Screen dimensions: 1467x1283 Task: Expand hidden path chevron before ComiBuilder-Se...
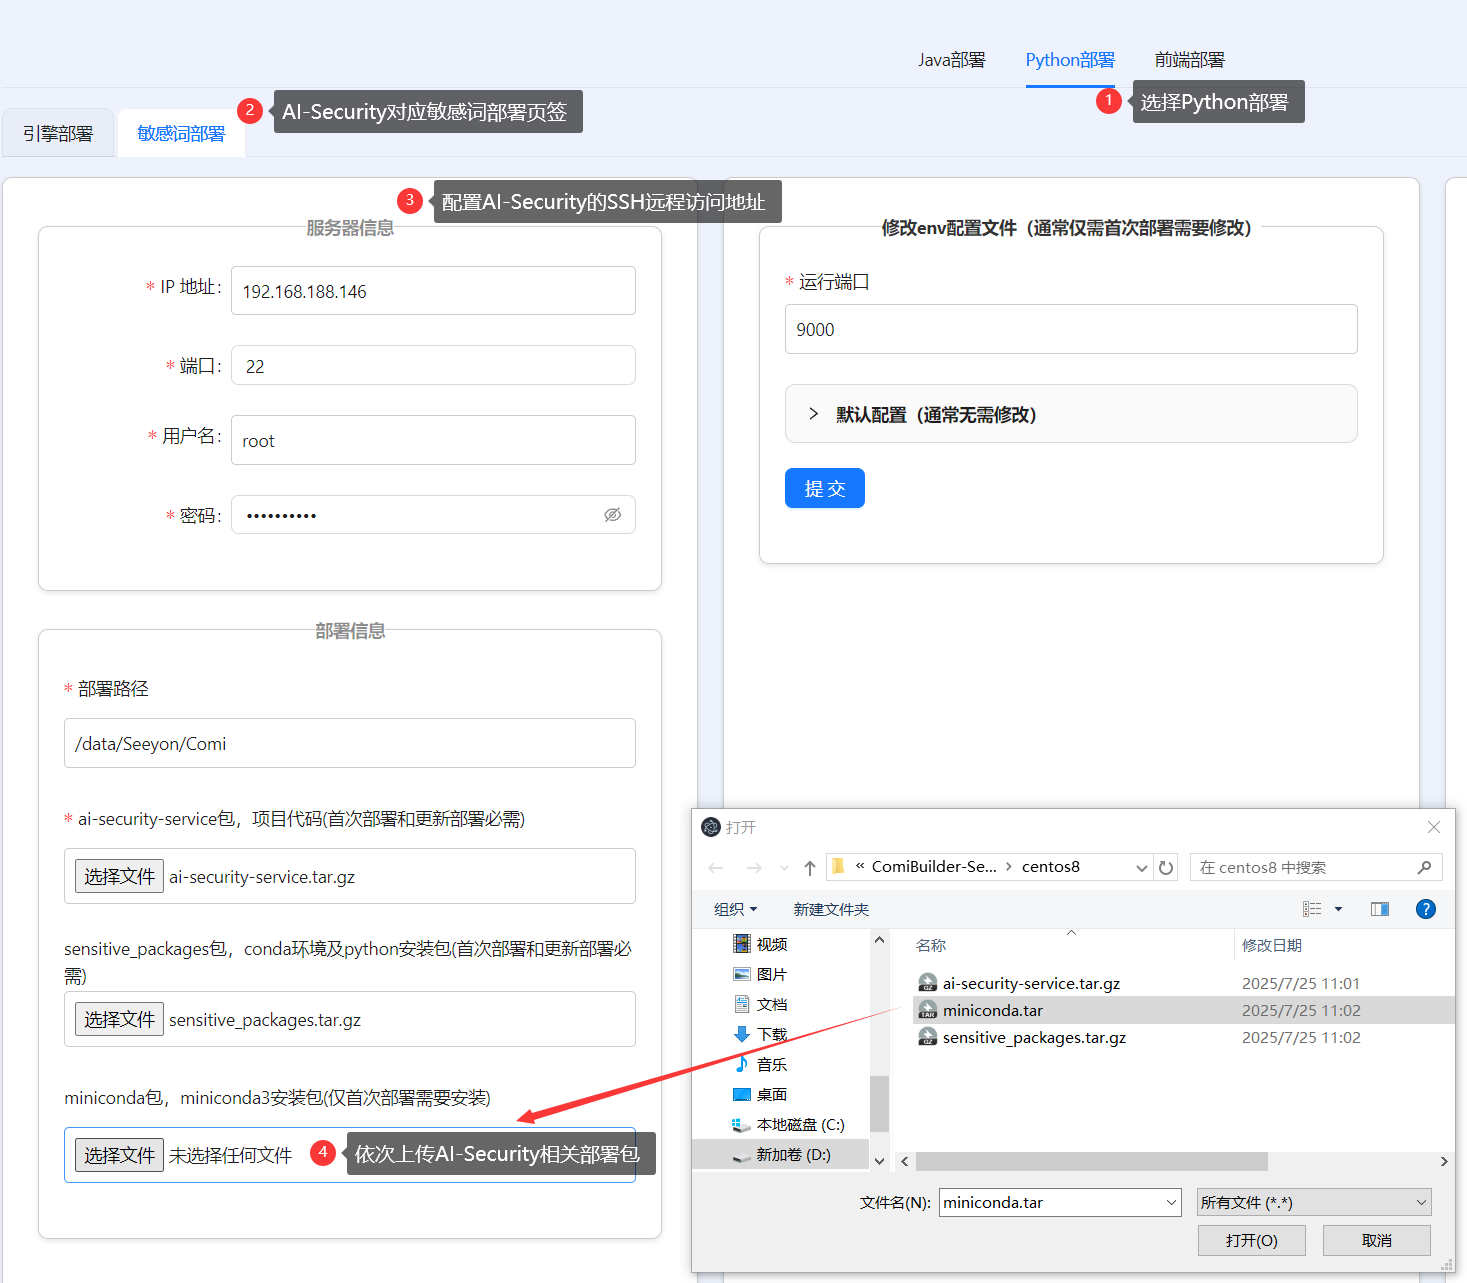coord(860,867)
